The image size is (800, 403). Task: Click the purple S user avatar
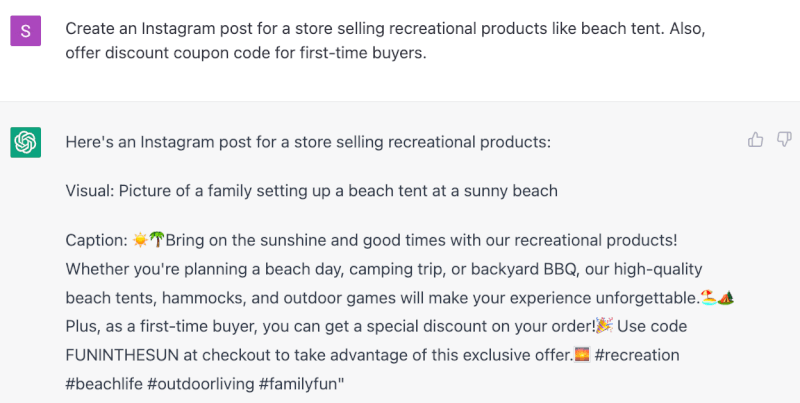[26, 31]
